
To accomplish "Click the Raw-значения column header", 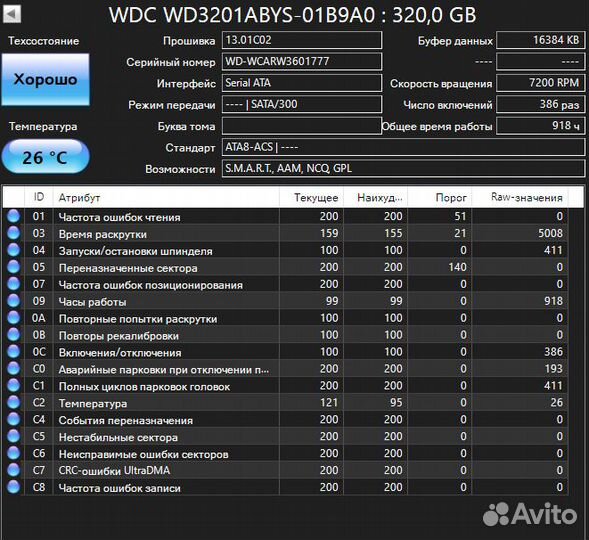I will [520, 197].
